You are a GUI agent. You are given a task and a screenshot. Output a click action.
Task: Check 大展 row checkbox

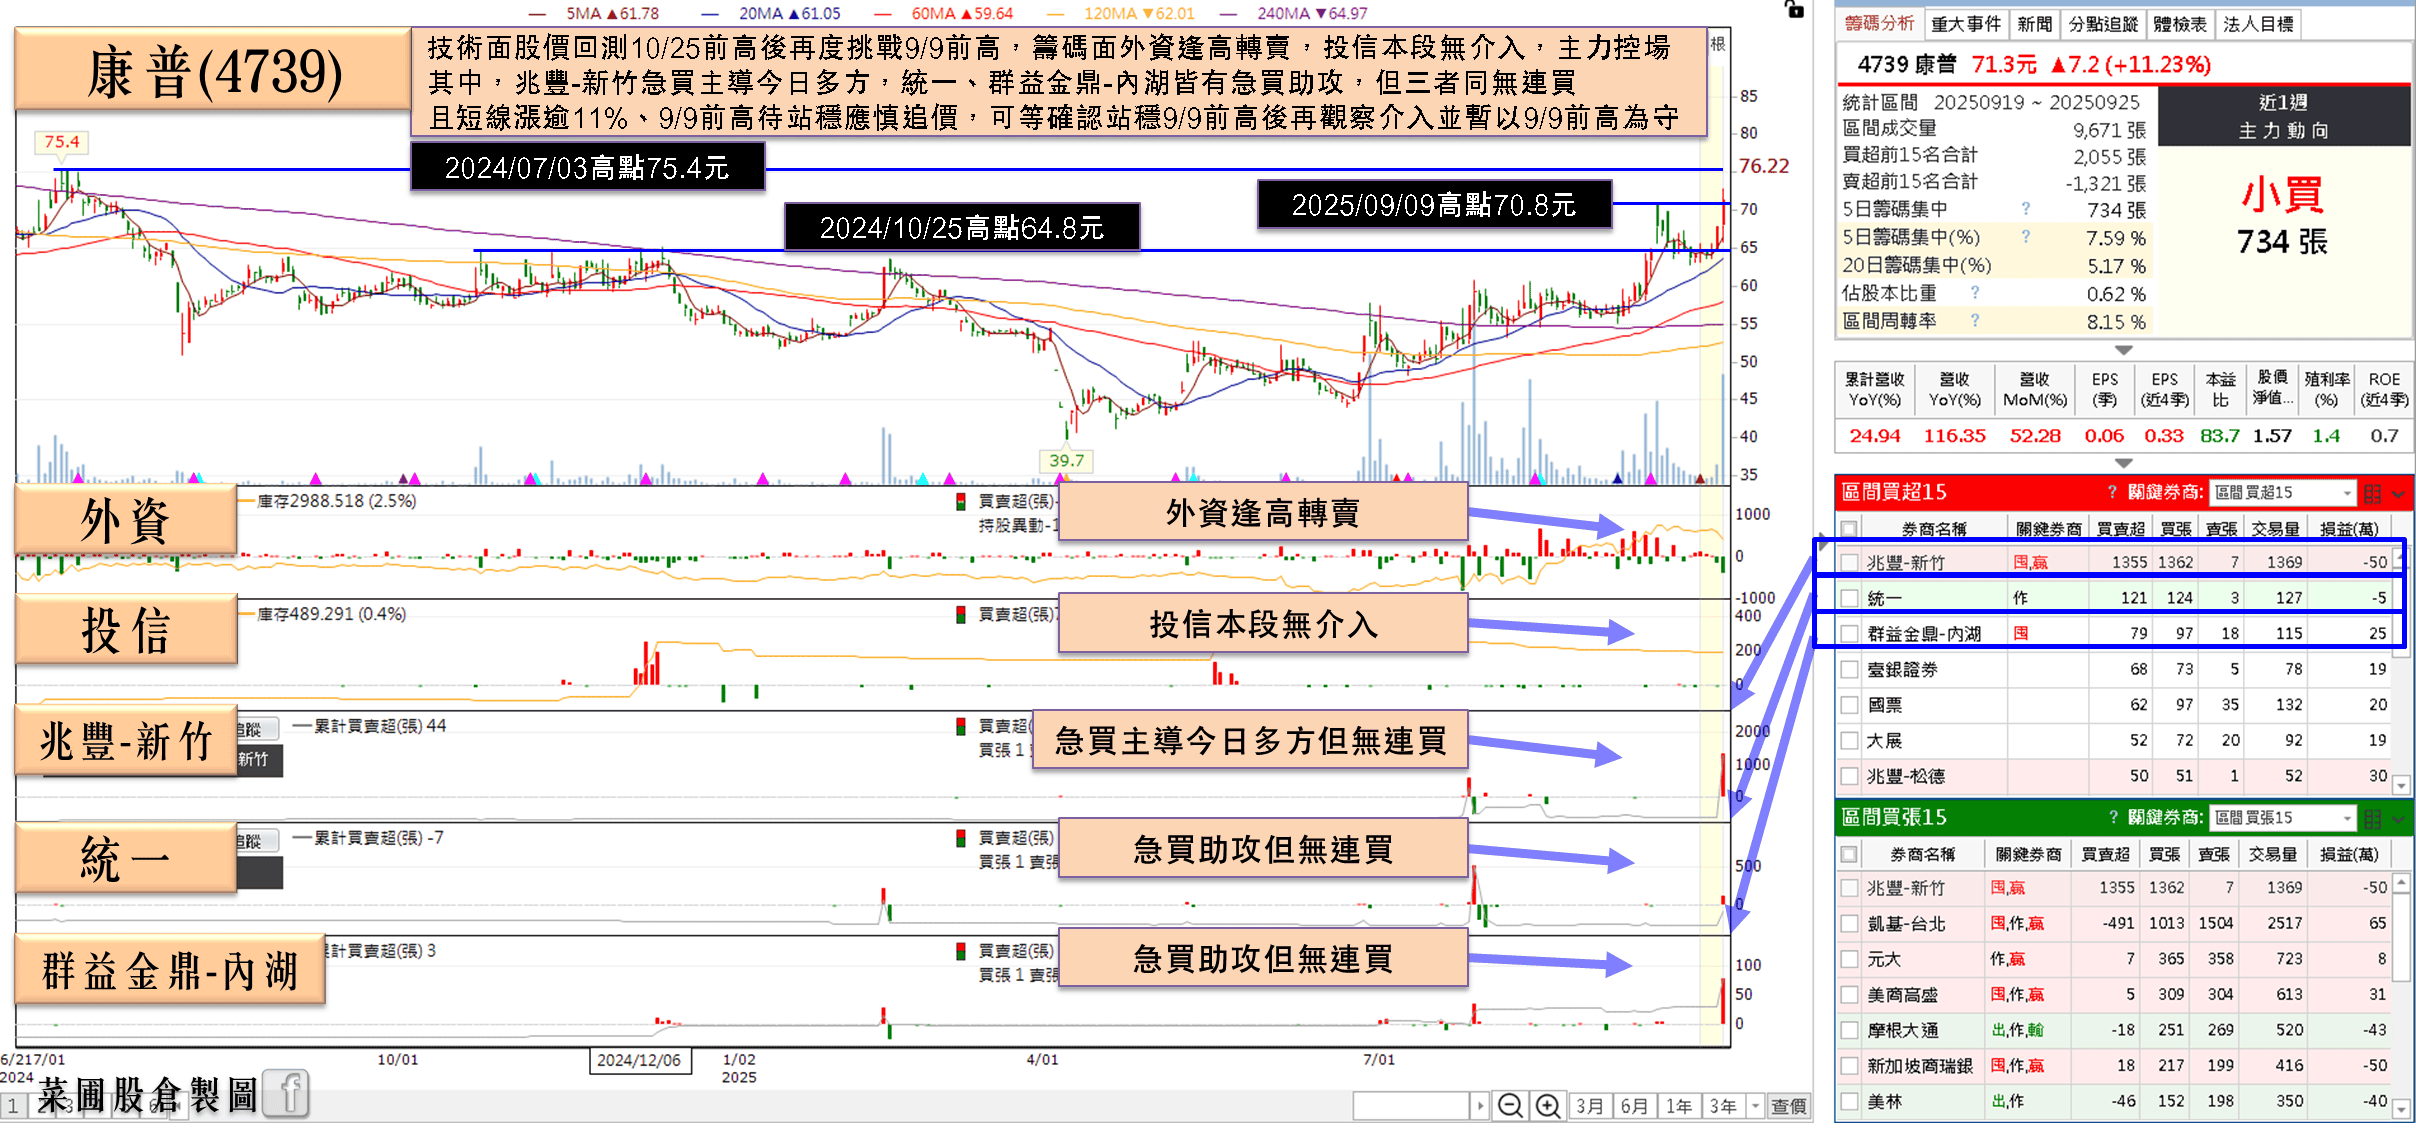1849,741
